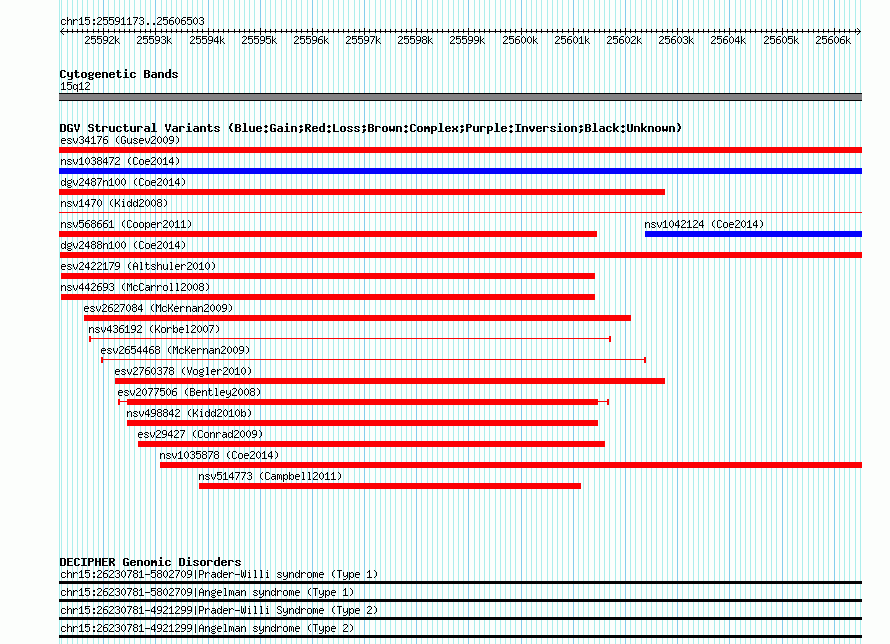890x644 pixels.
Task: Click the 25595k ruler position
Action: click(259, 40)
